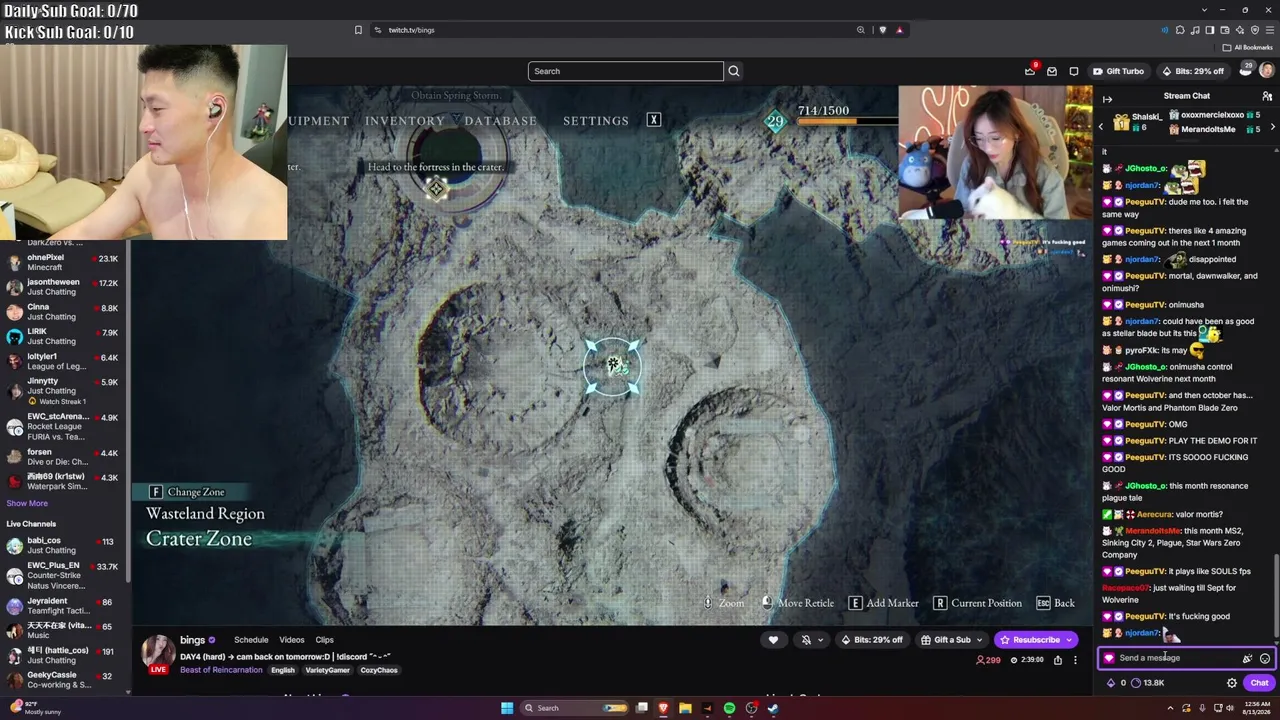Image resolution: width=1280 pixels, height=720 pixels.
Task: Open the media control music note icon
Action: [x=1195, y=30]
